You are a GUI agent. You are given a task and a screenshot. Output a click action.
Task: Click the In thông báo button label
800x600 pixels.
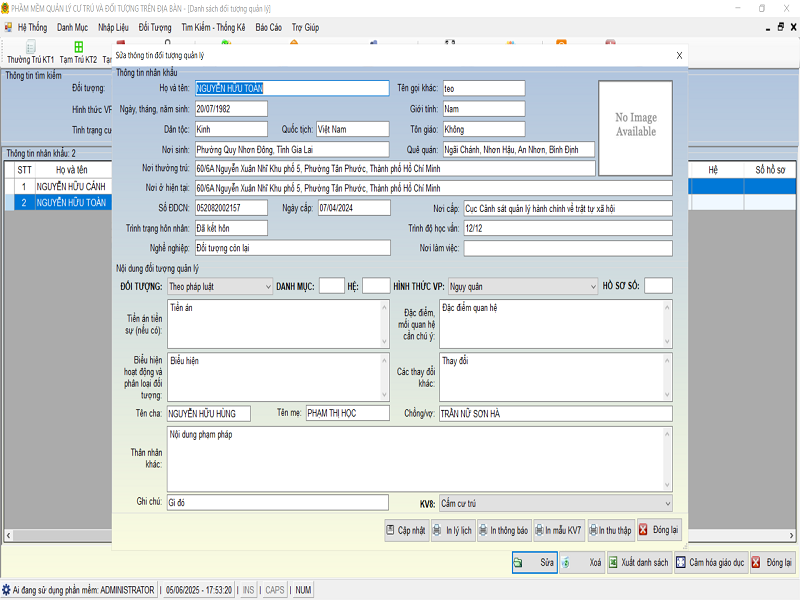tap(509, 530)
